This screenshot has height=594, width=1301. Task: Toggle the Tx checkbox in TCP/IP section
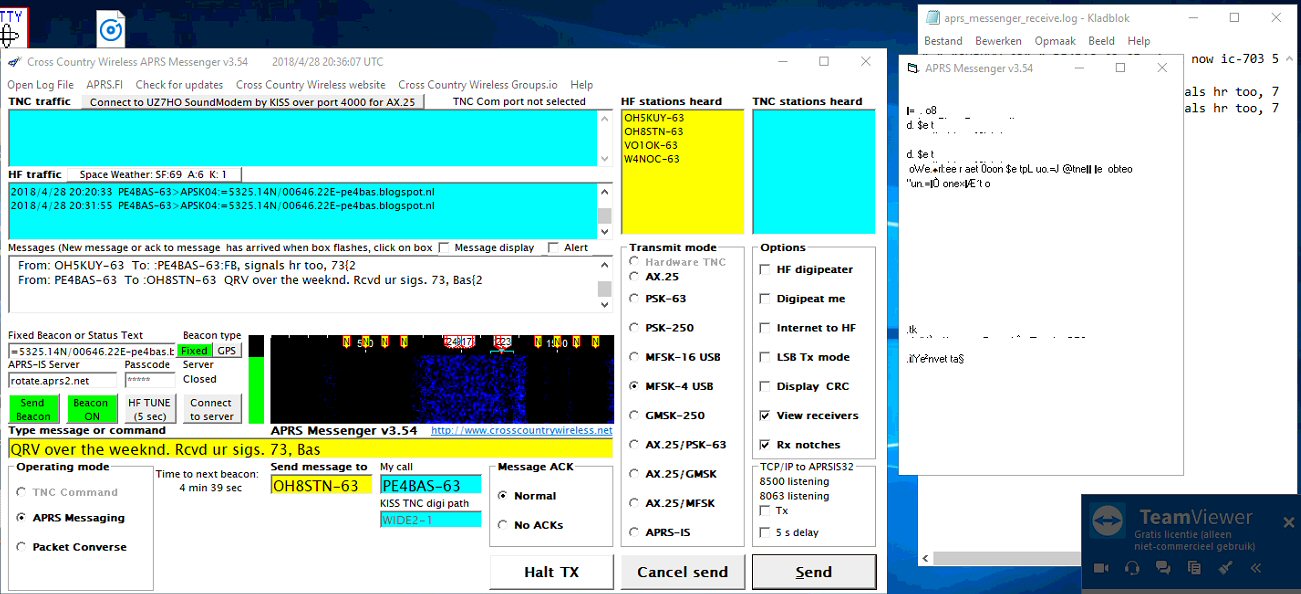pos(766,511)
